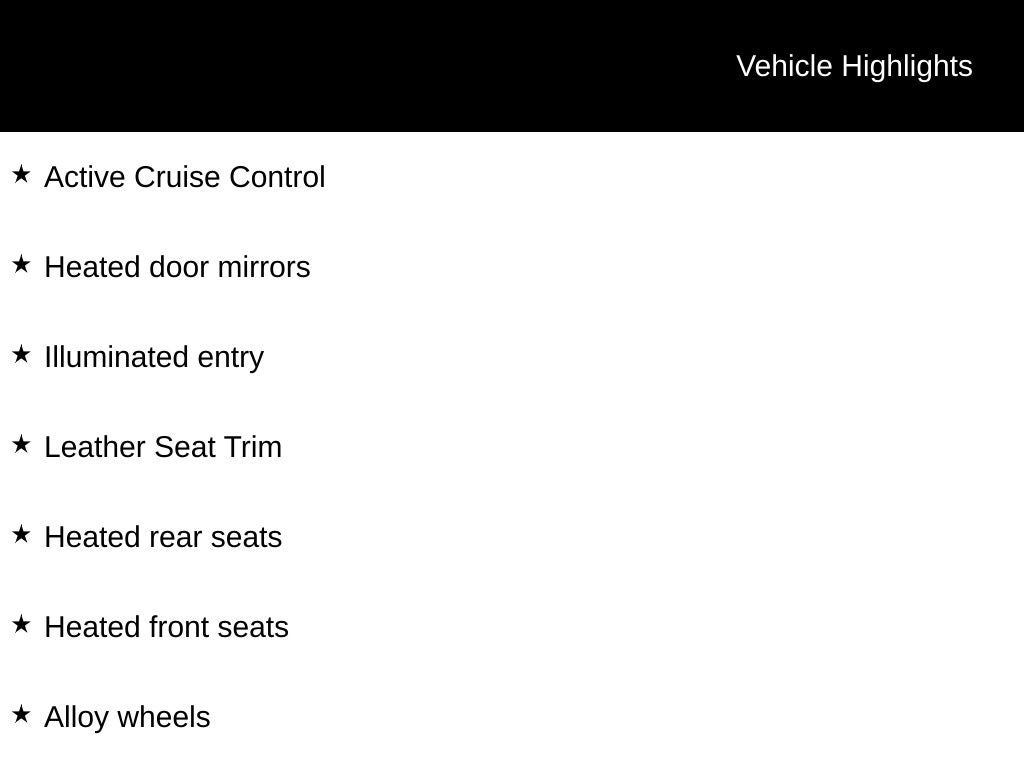Select the Heated front seats list item

(166, 627)
